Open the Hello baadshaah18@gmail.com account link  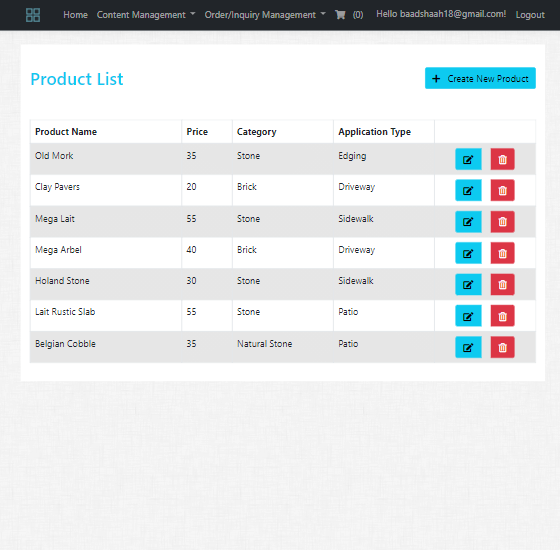point(441,14)
